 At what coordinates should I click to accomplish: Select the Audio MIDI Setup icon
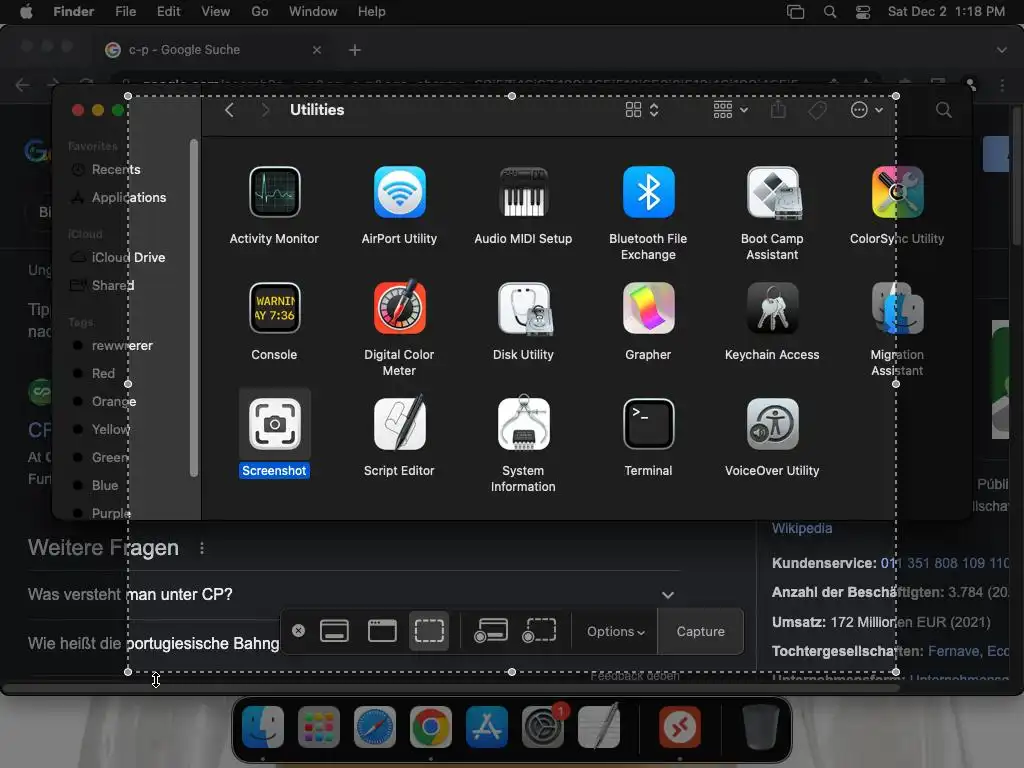pos(523,192)
